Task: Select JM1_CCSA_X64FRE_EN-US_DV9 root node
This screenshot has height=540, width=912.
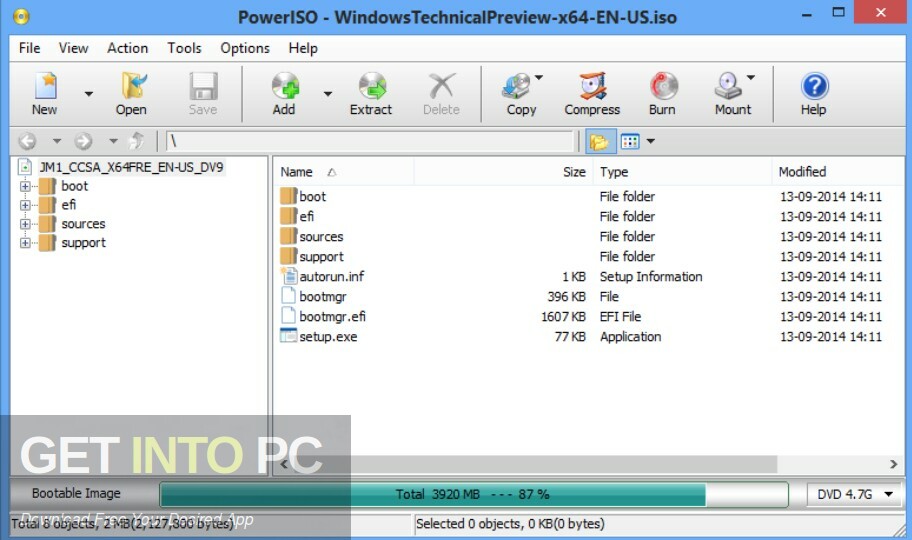Action: (131, 168)
